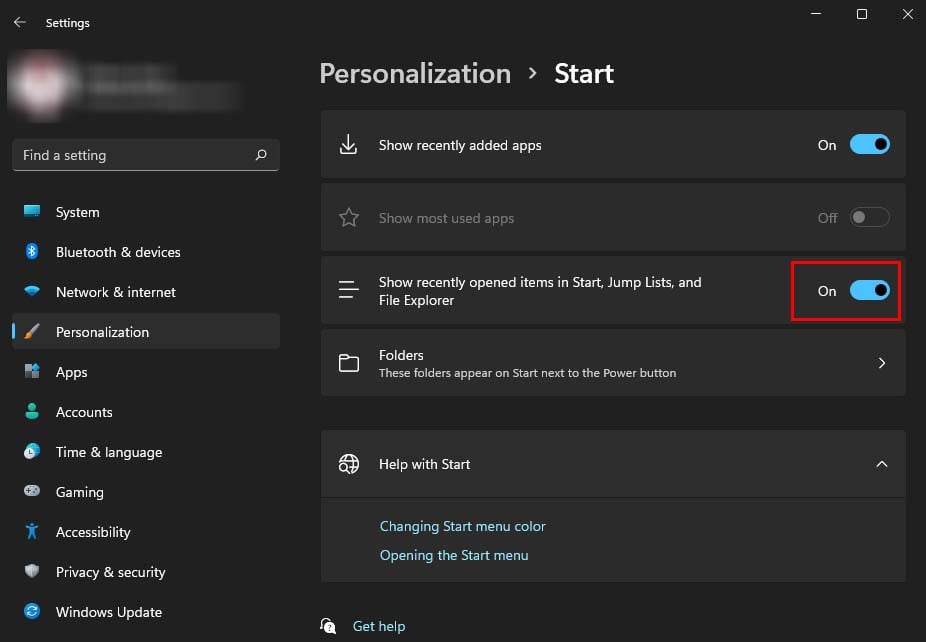
Task: Click the search magnifier icon
Action: coord(261,155)
